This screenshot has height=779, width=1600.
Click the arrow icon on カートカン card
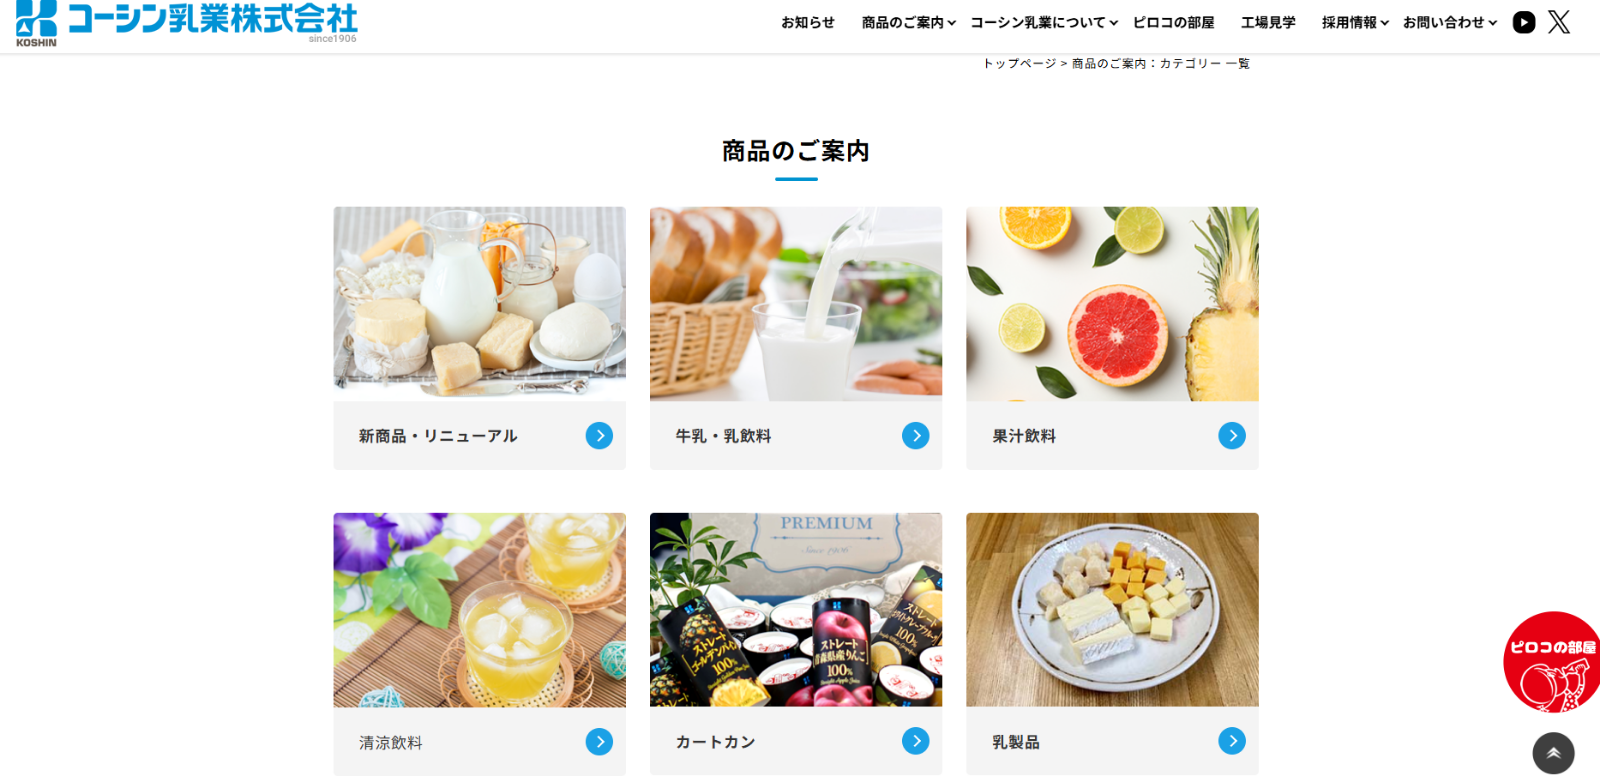tap(915, 741)
